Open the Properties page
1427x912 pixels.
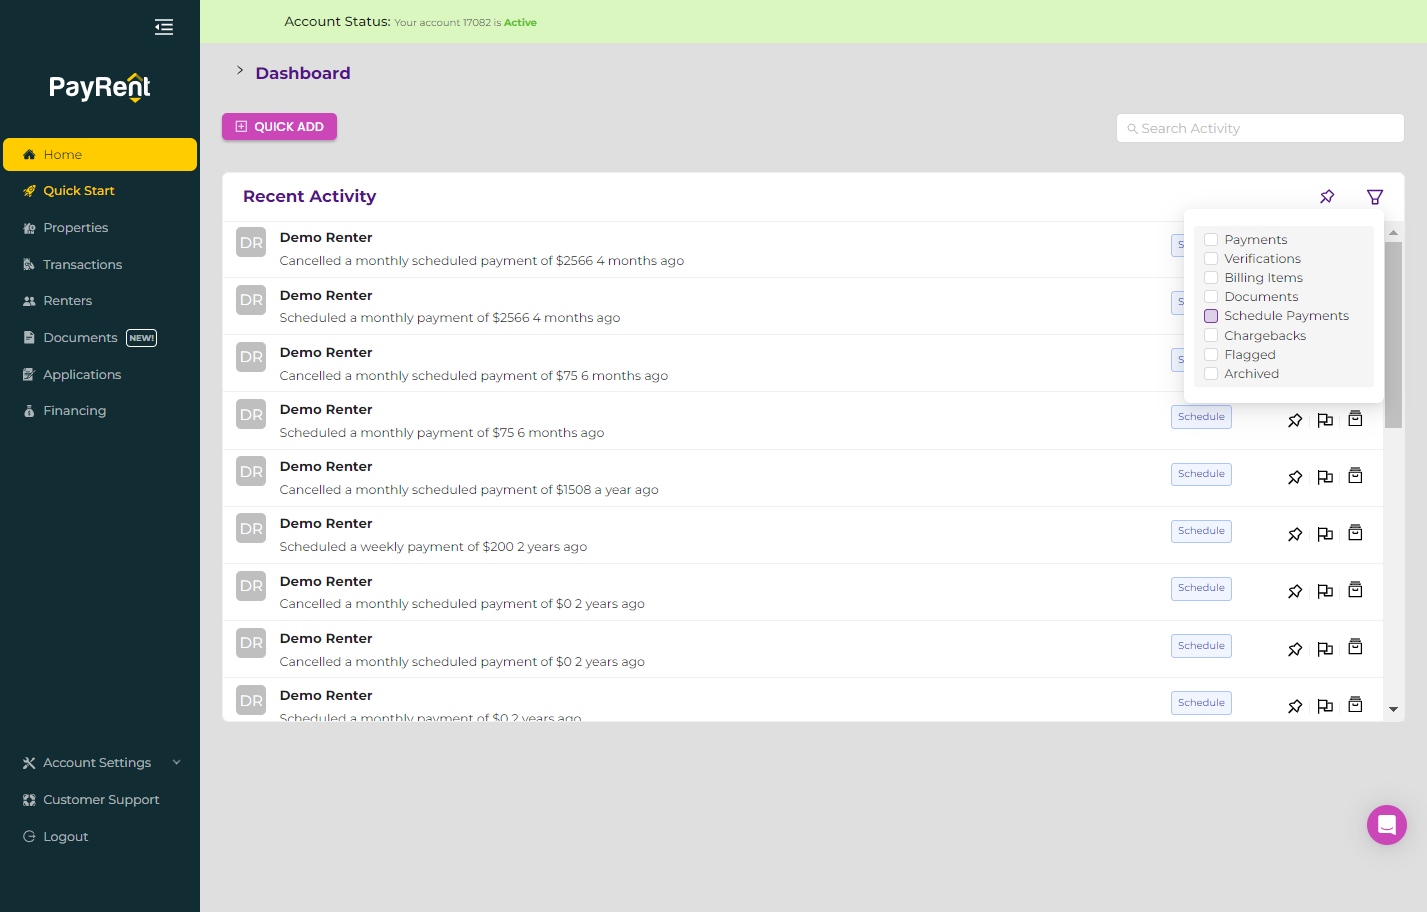coord(100,228)
